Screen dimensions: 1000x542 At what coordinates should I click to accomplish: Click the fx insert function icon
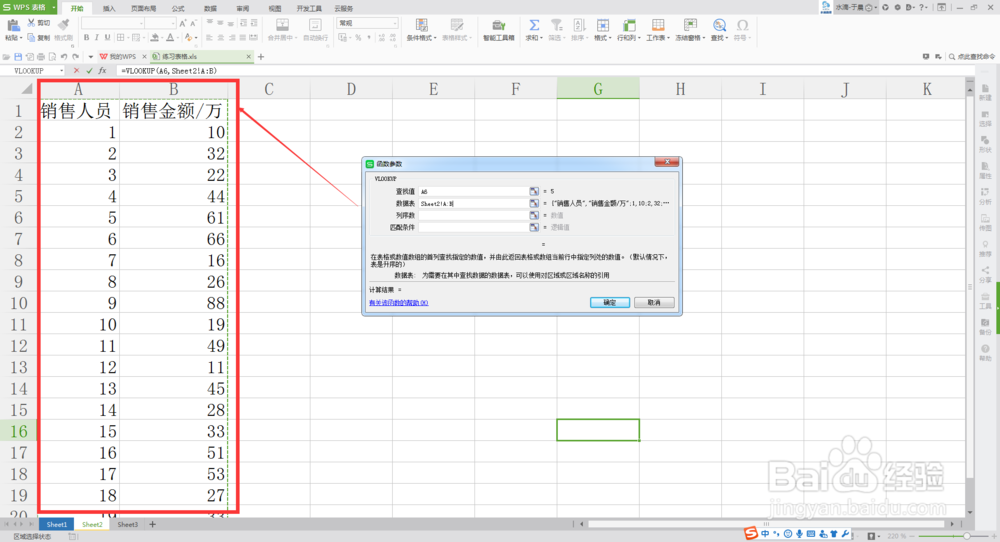click(102, 71)
